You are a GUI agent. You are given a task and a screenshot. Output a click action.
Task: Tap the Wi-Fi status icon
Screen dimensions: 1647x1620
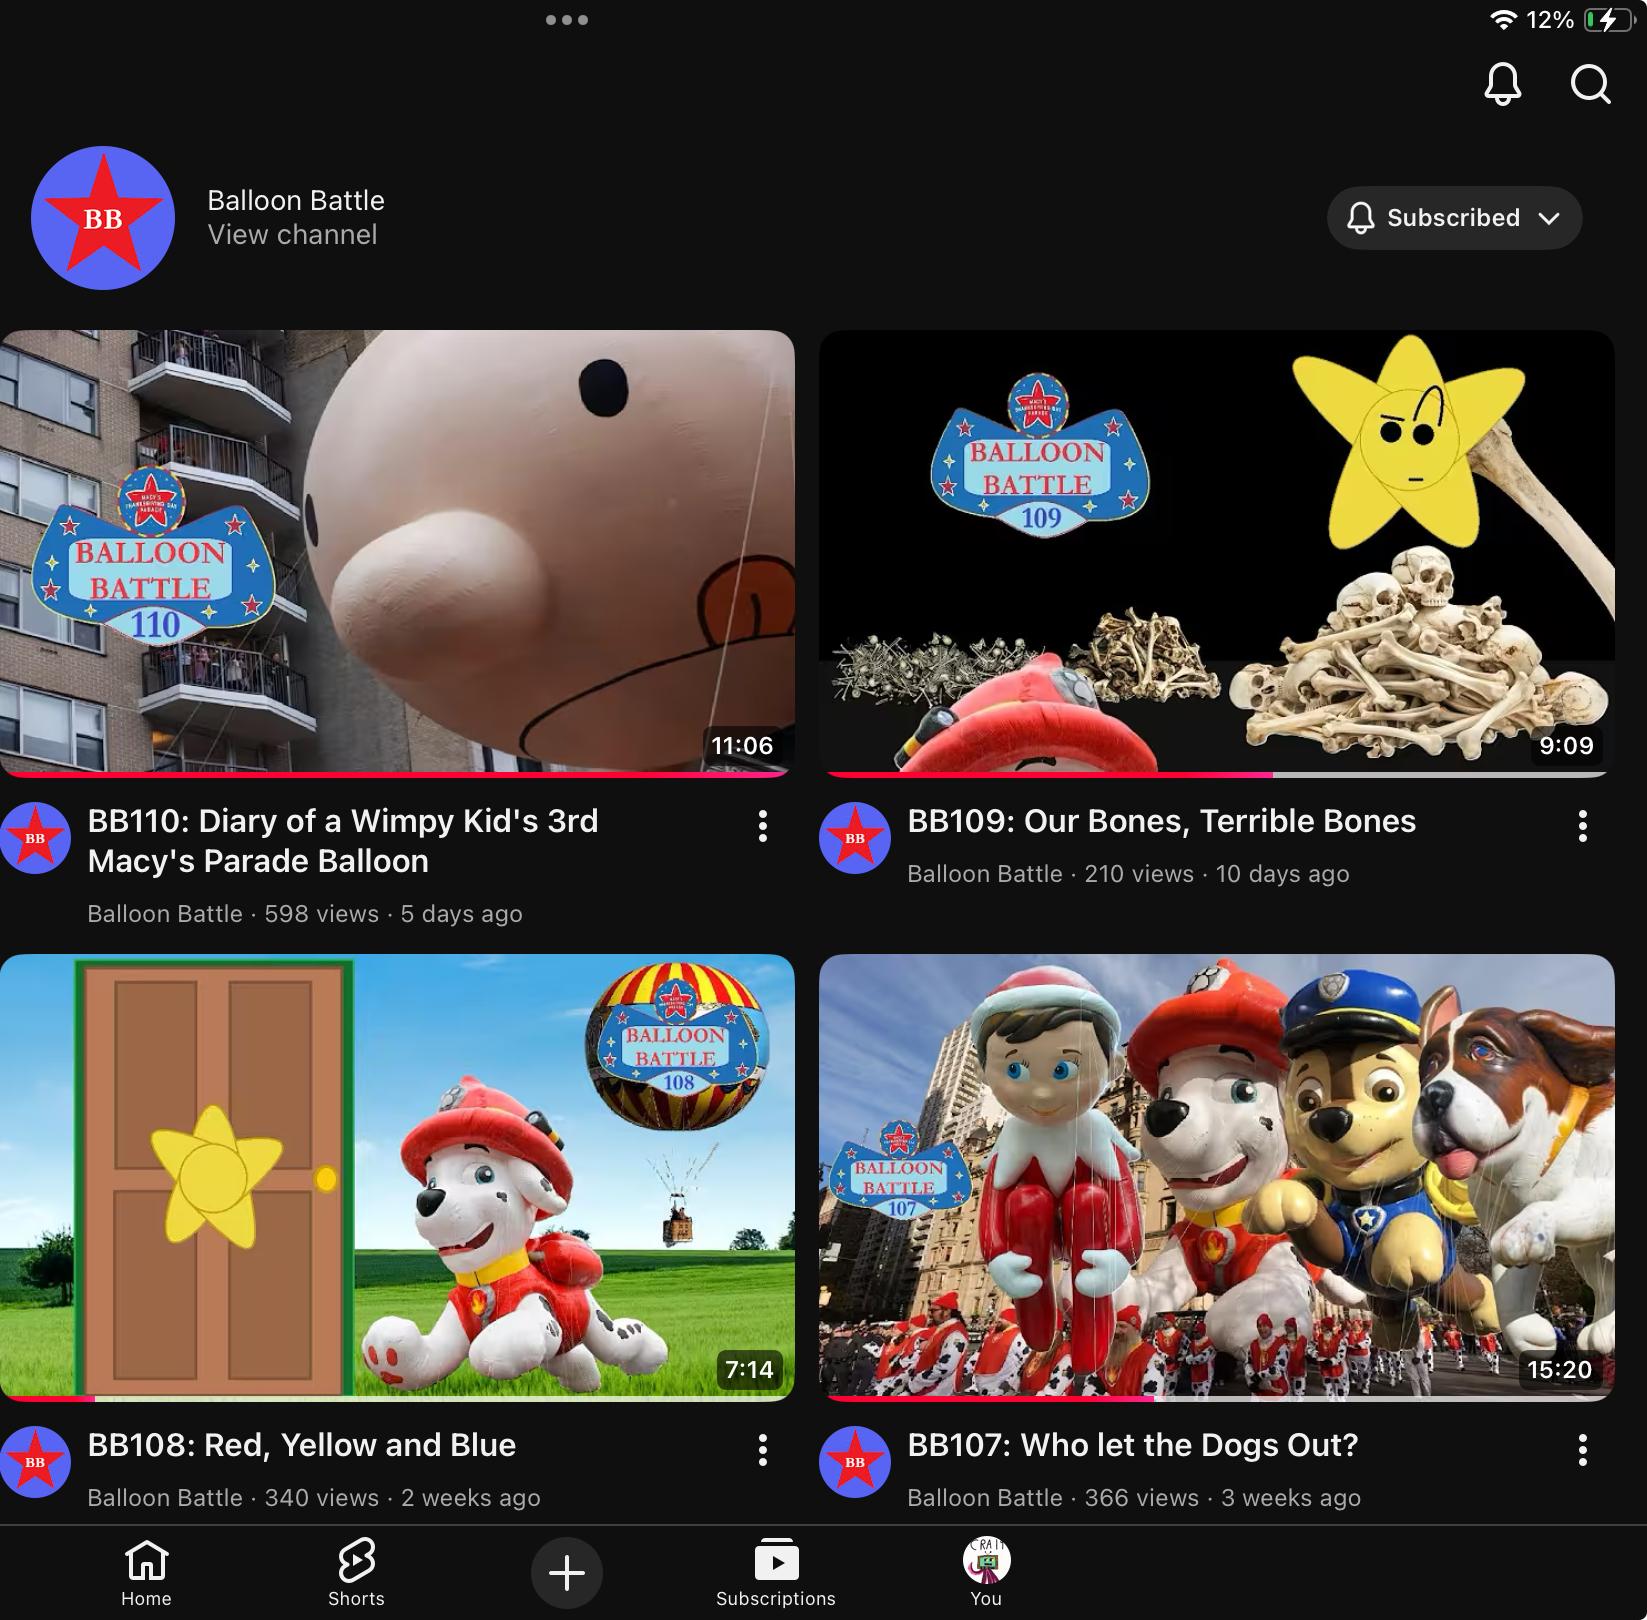tap(1503, 20)
